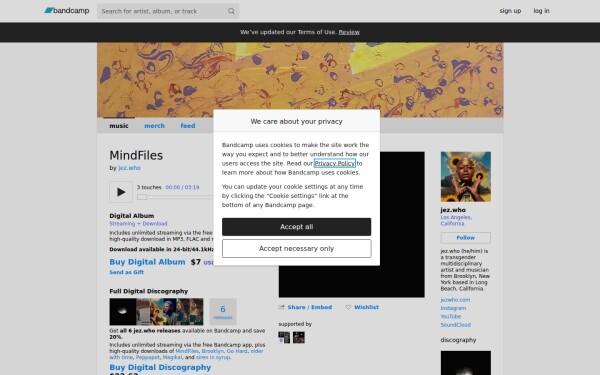This screenshot has height=375, width=600.
Task: Click the colorful artist banner image
Action: [300, 80]
